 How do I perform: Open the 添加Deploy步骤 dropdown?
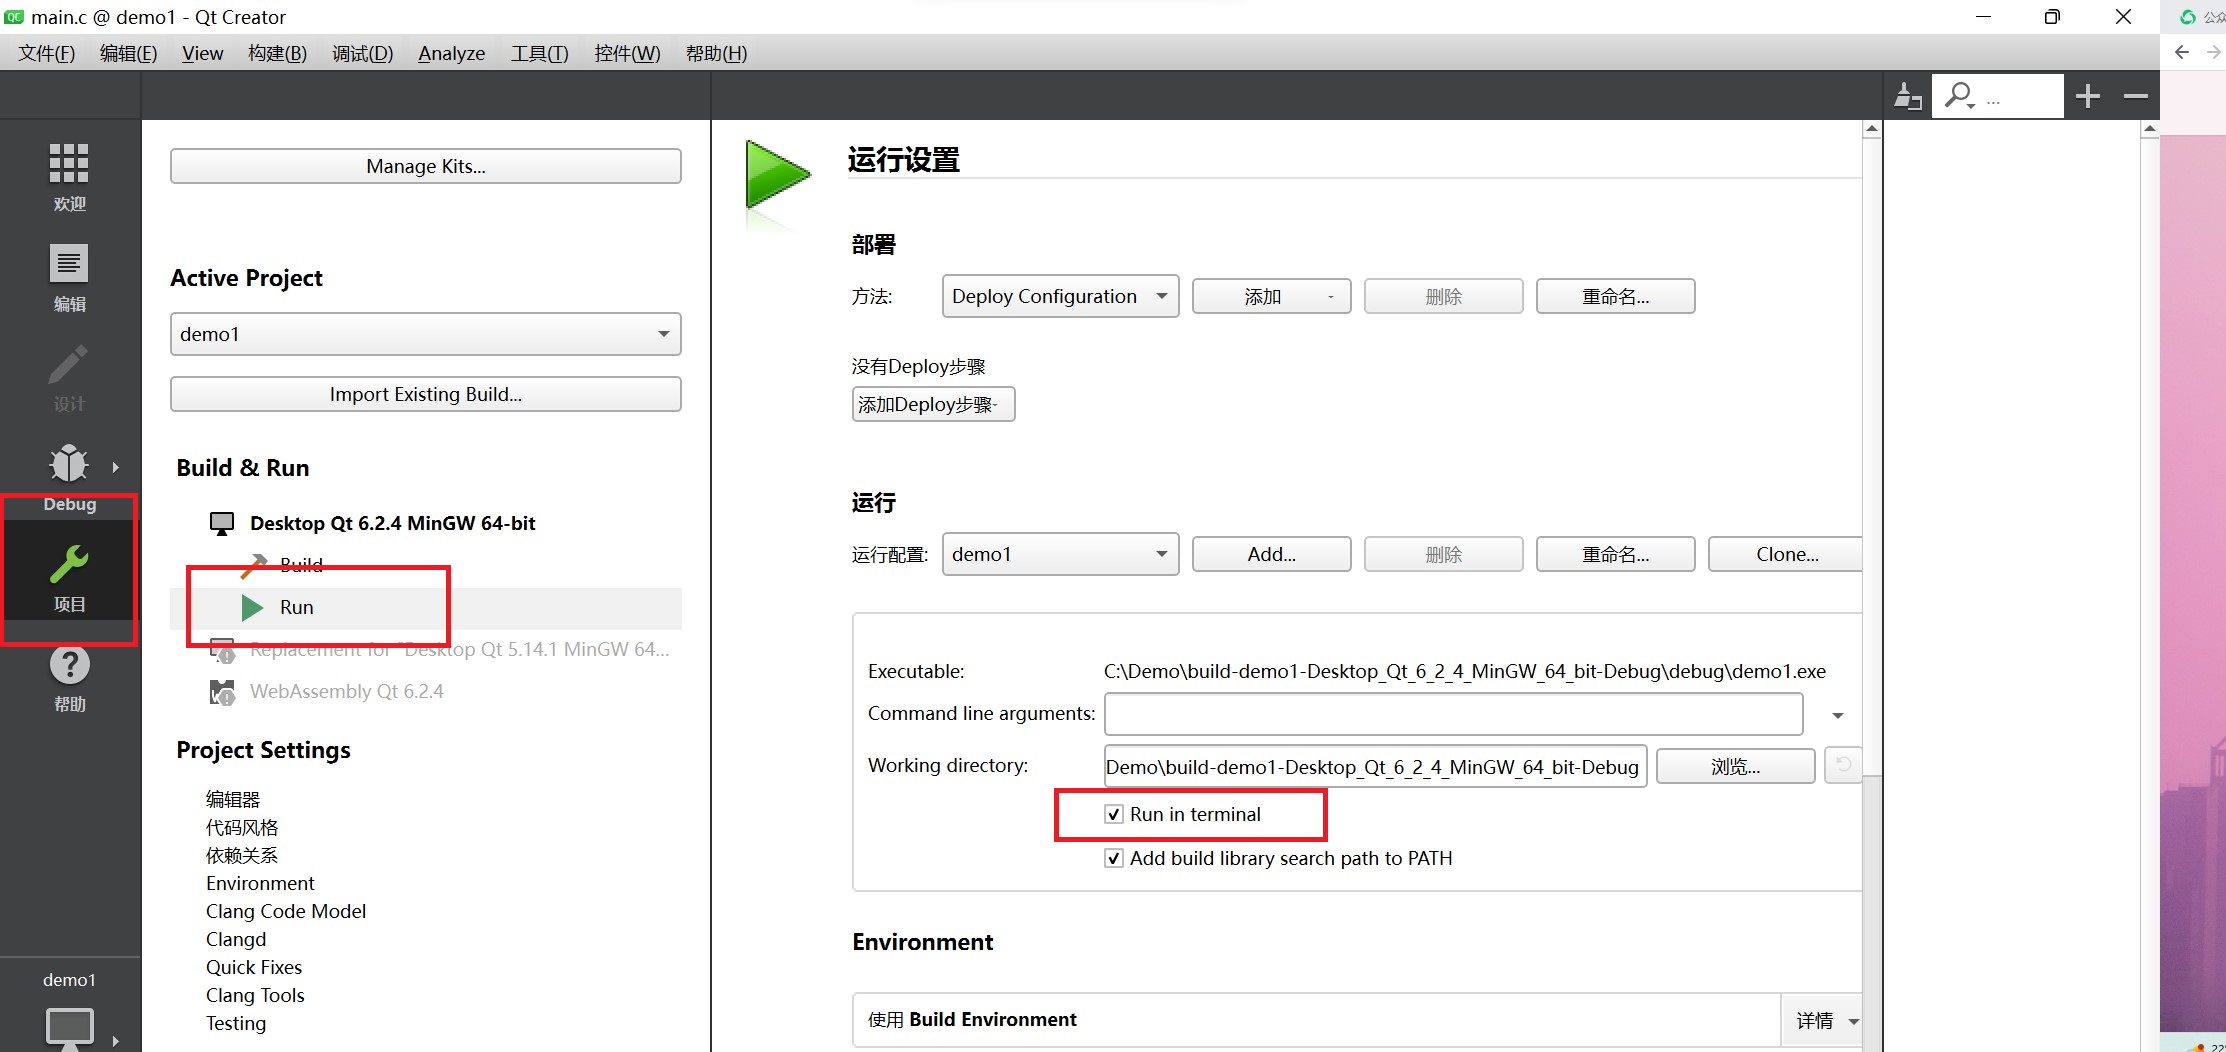(x=933, y=404)
